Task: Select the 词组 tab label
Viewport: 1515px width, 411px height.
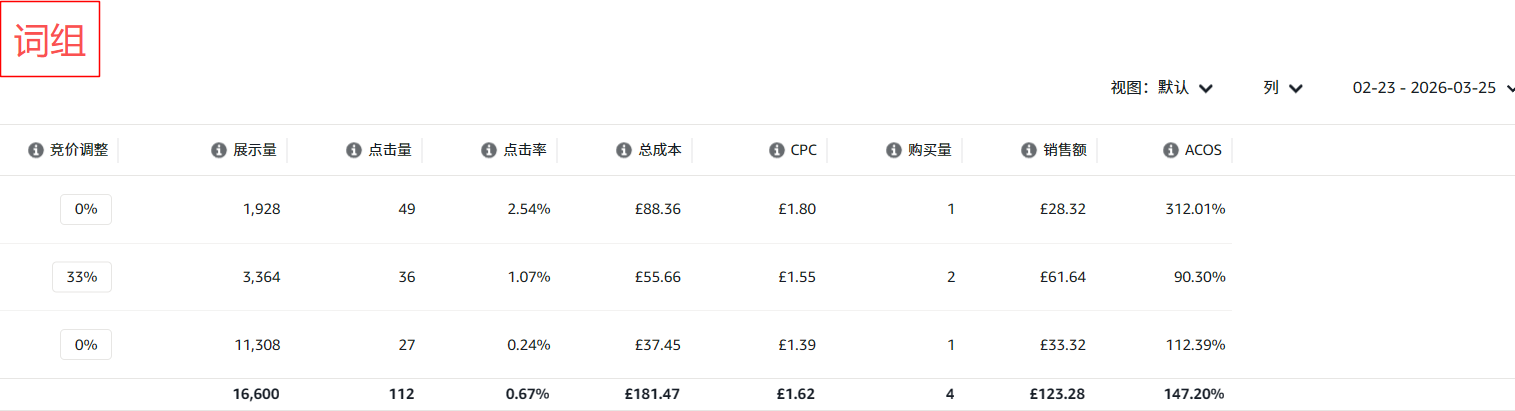Action: pyautogui.click(x=50, y=41)
